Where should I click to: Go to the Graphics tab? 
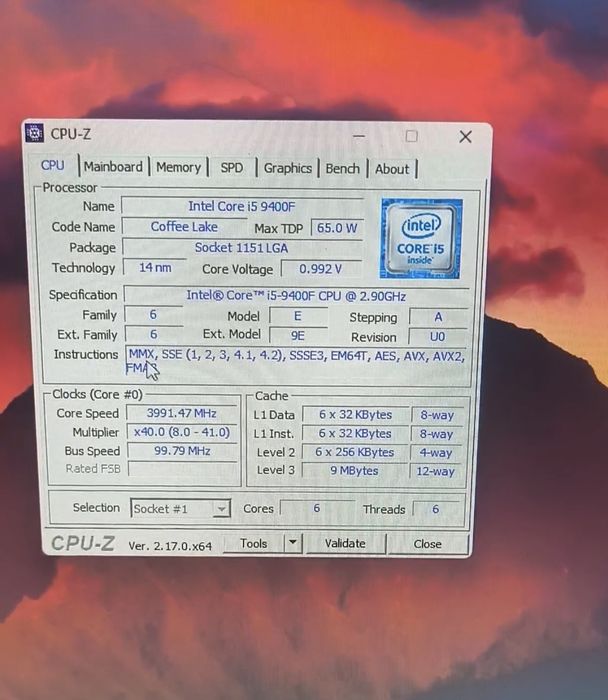coord(287,168)
